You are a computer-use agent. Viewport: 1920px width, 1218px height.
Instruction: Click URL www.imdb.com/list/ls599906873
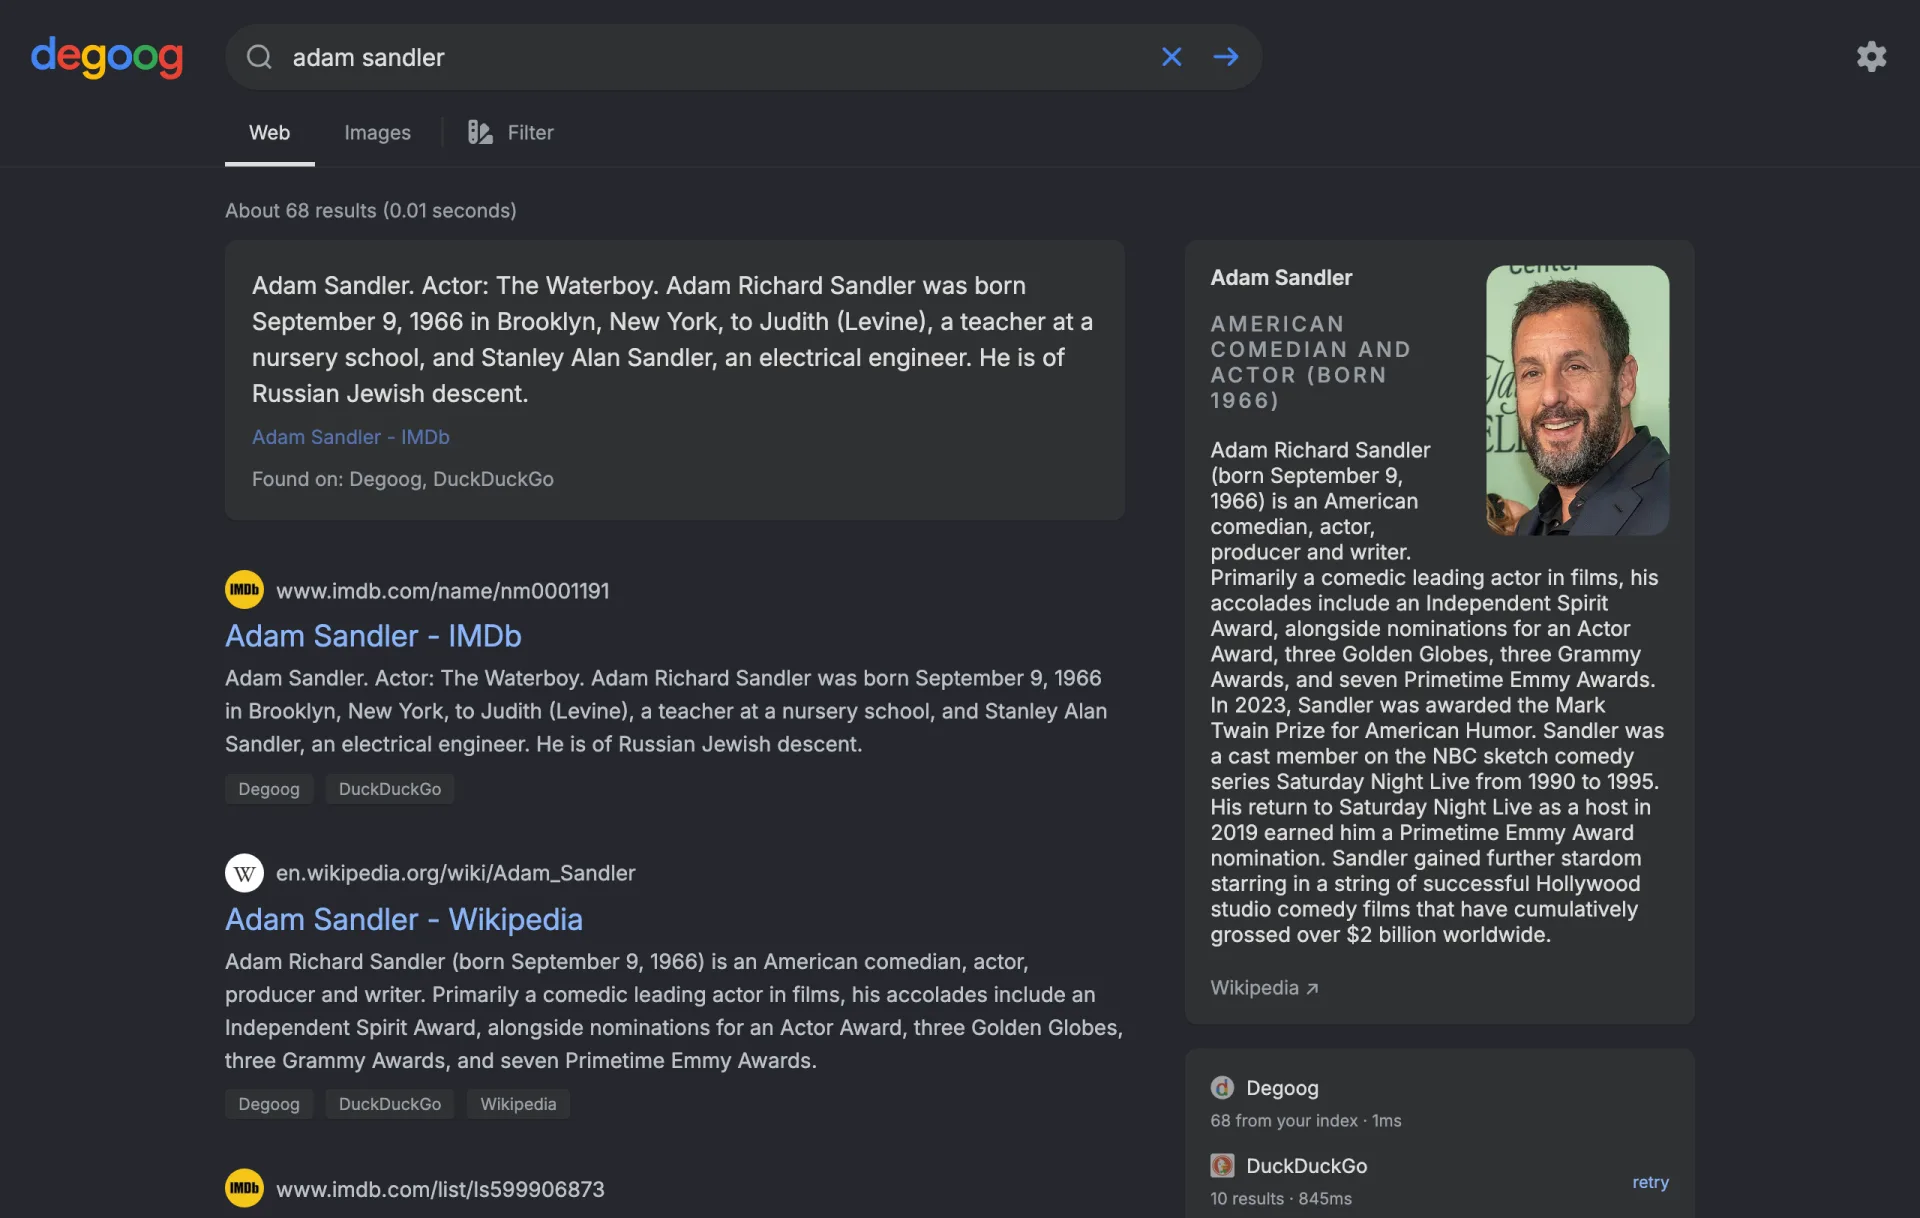(440, 1189)
